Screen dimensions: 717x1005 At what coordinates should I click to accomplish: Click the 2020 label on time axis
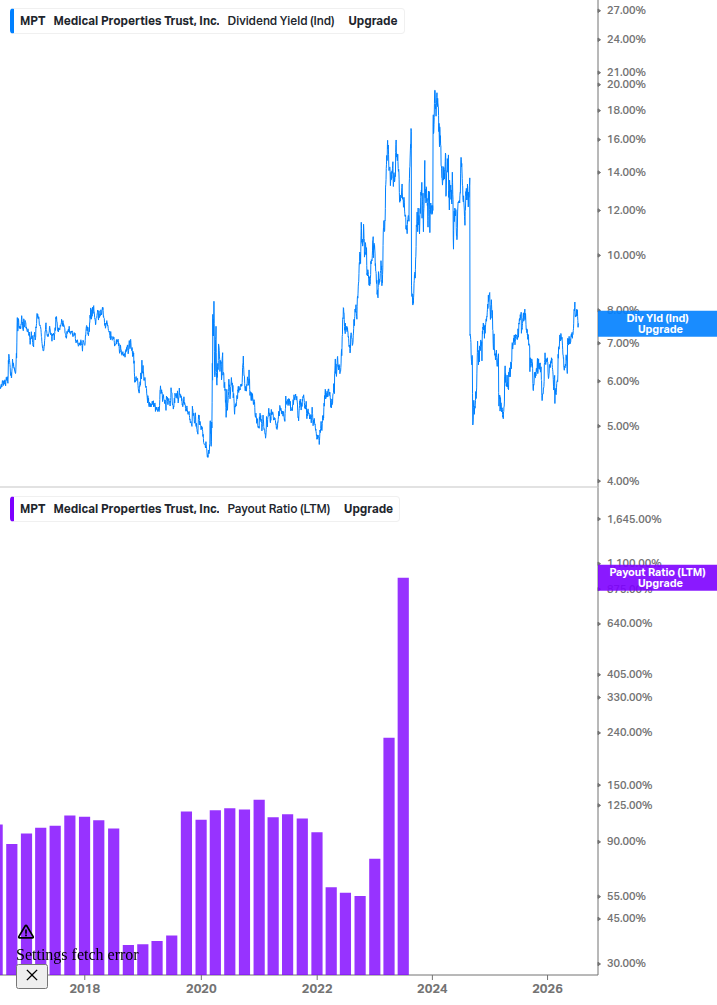point(201,989)
